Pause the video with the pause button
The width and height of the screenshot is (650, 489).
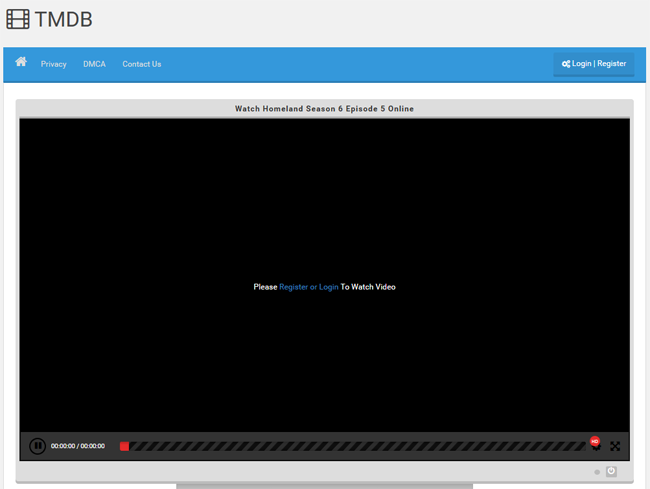point(37,446)
